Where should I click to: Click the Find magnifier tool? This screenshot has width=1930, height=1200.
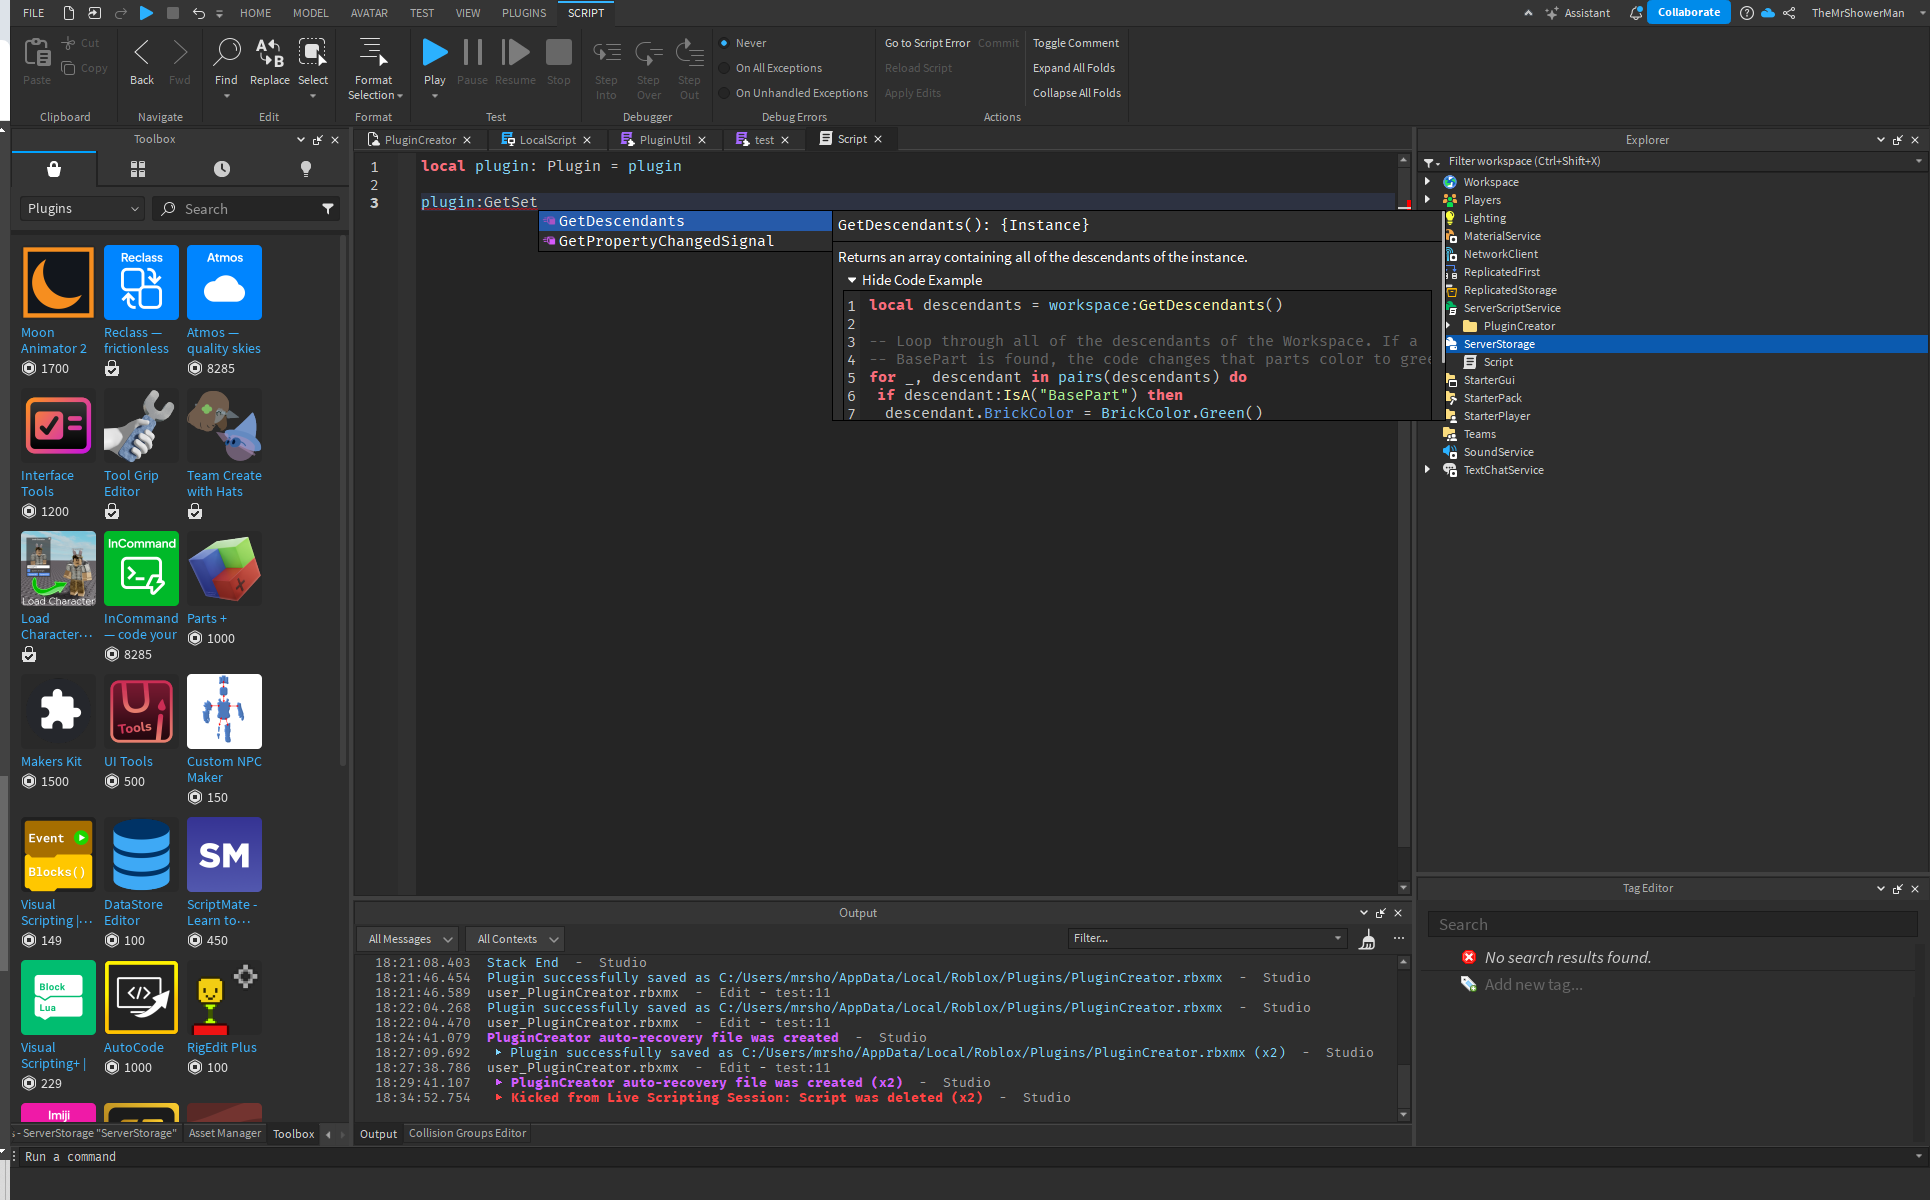pyautogui.click(x=227, y=52)
